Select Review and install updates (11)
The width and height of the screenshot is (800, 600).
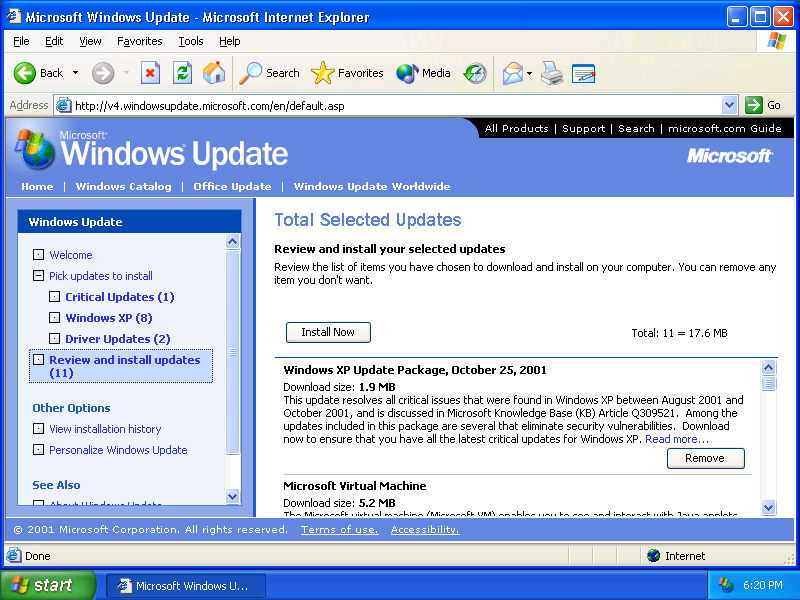pyautogui.click(x=121, y=366)
